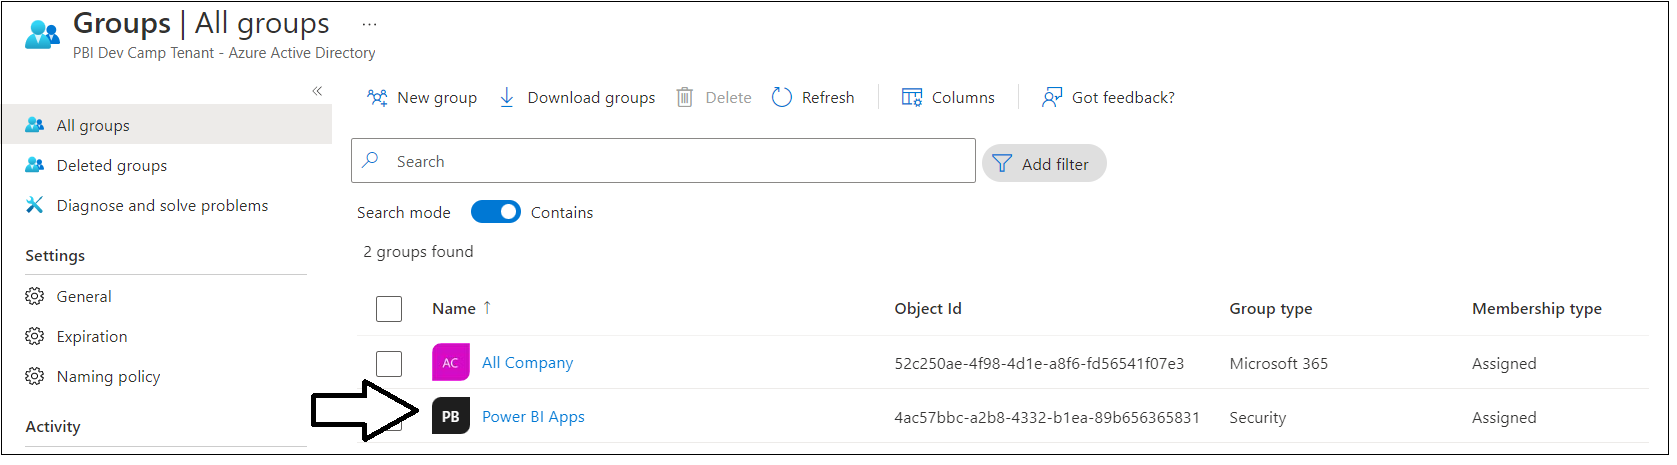This screenshot has height=465, width=1677.
Task: Click the Settings section heading
Action: tap(55, 256)
